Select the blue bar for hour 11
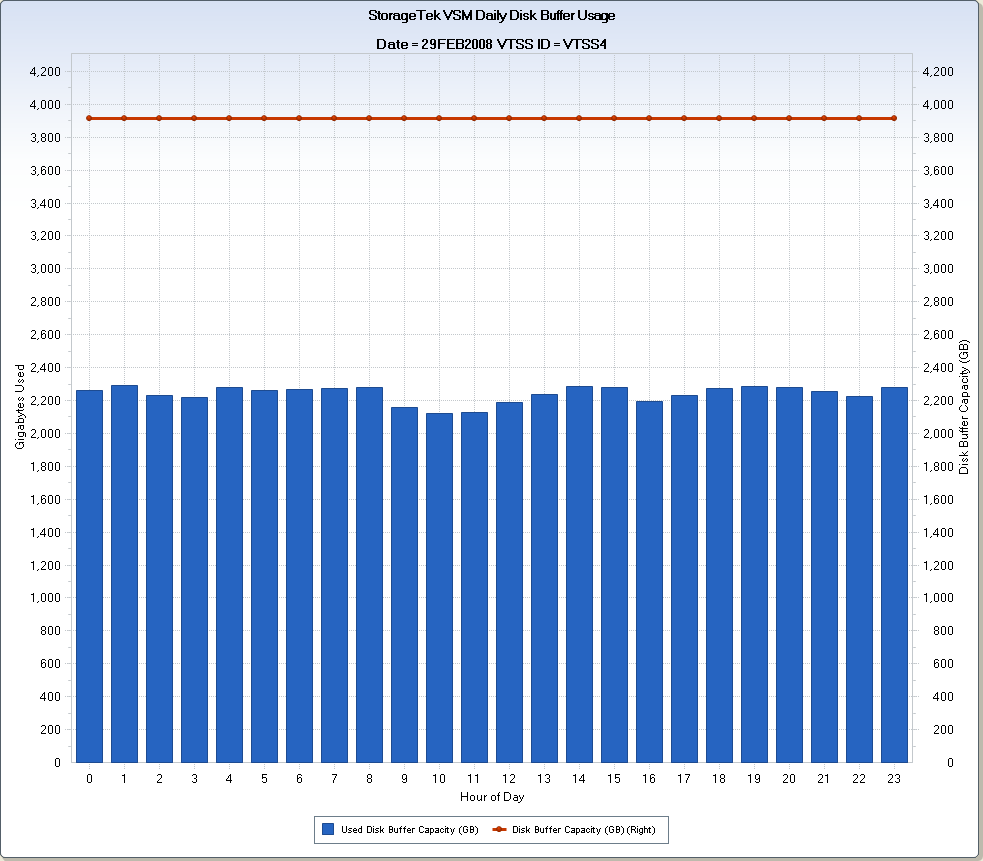This screenshot has width=983, height=861. (x=475, y=588)
